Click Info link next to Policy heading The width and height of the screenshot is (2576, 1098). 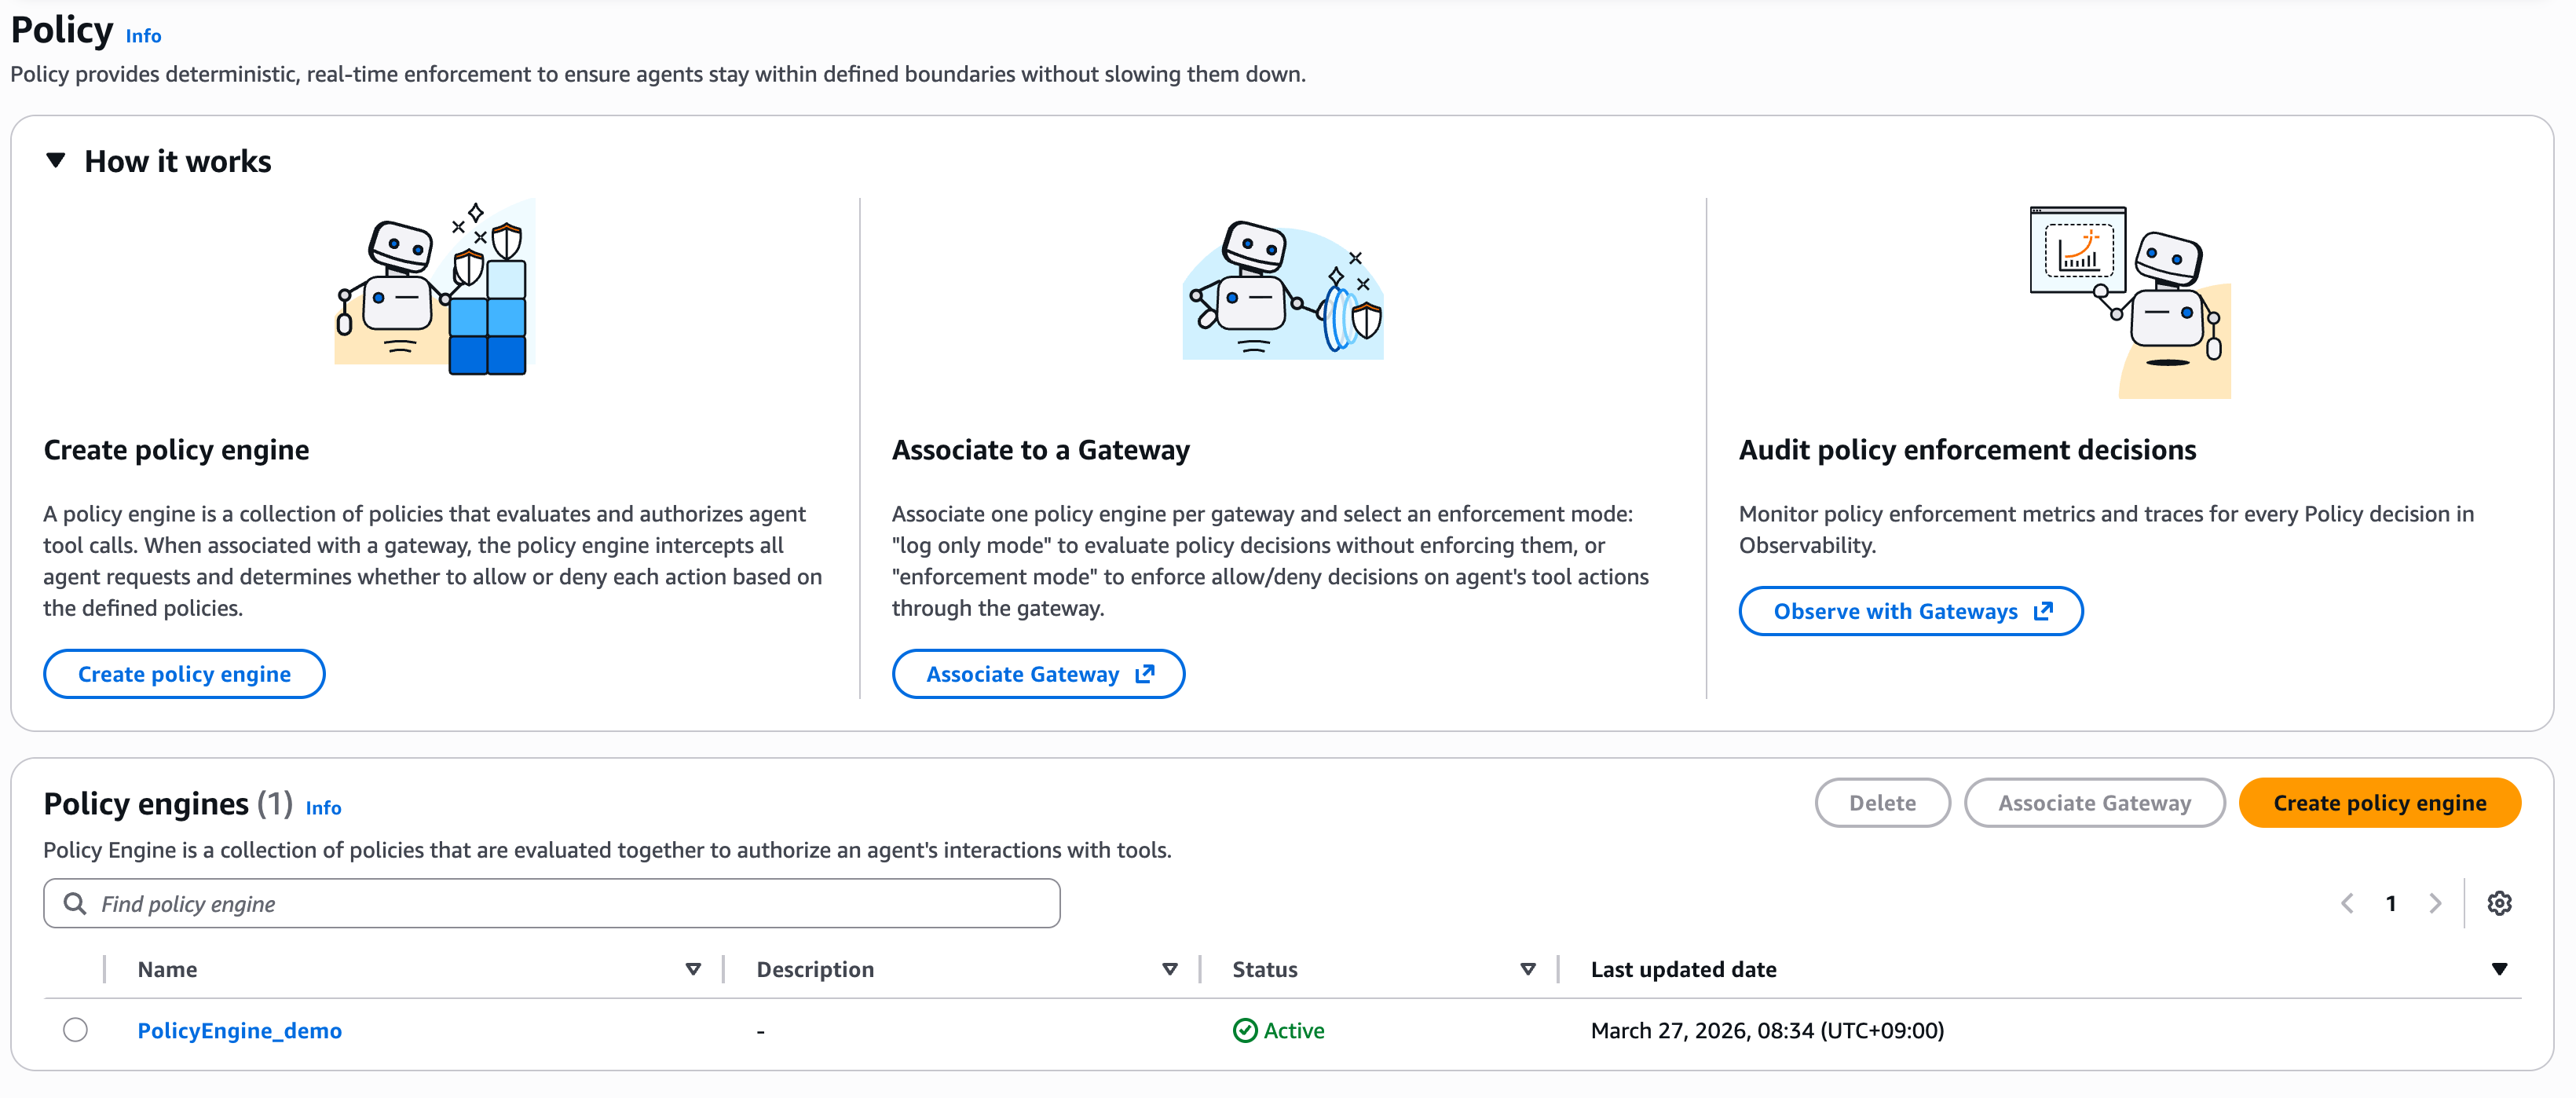click(143, 36)
